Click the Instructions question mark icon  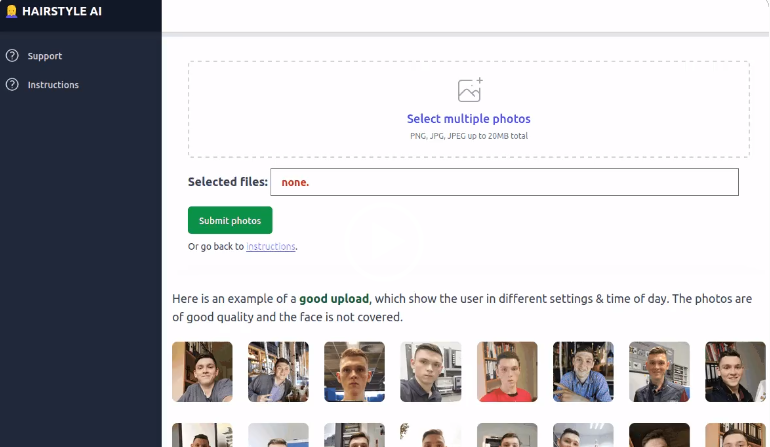tap(12, 84)
